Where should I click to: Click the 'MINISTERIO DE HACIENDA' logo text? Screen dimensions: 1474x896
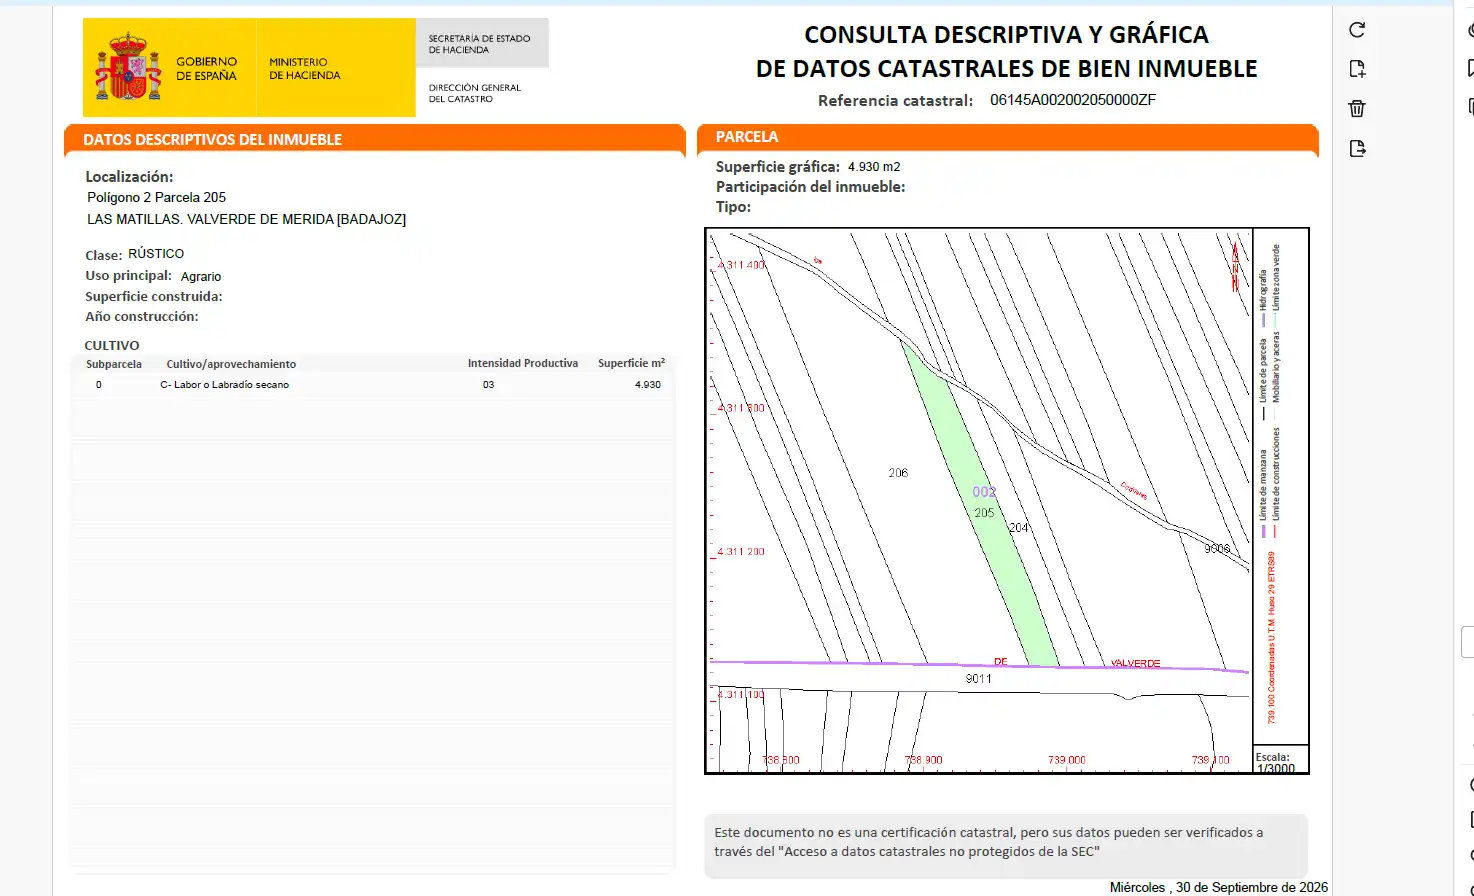305,69
